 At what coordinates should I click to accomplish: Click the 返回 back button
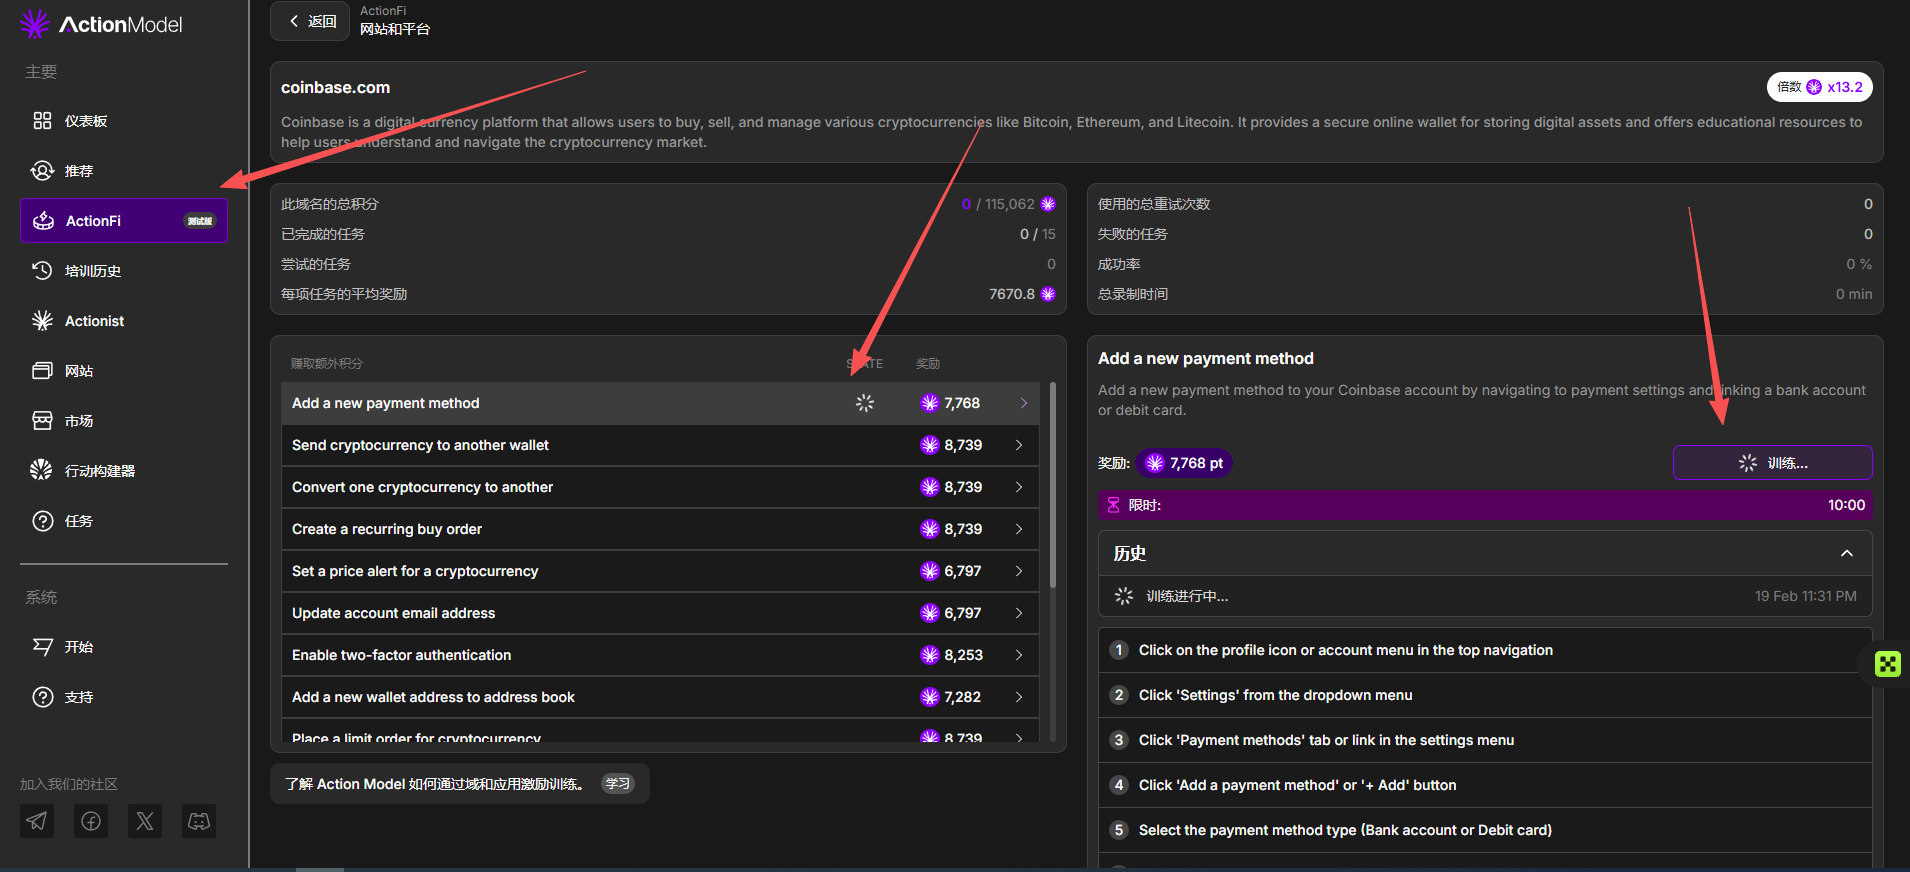pyautogui.click(x=310, y=21)
